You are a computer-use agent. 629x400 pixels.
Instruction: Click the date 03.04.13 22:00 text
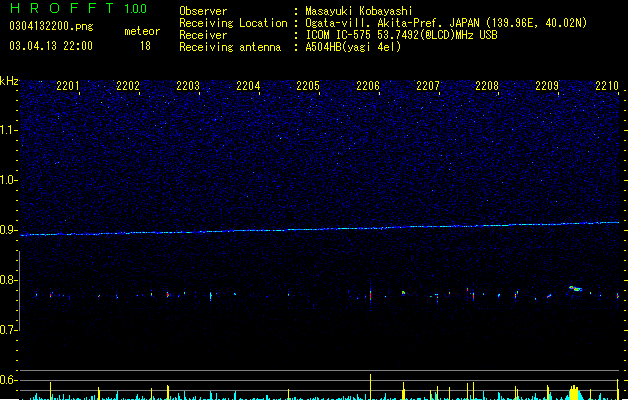pos(51,46)
